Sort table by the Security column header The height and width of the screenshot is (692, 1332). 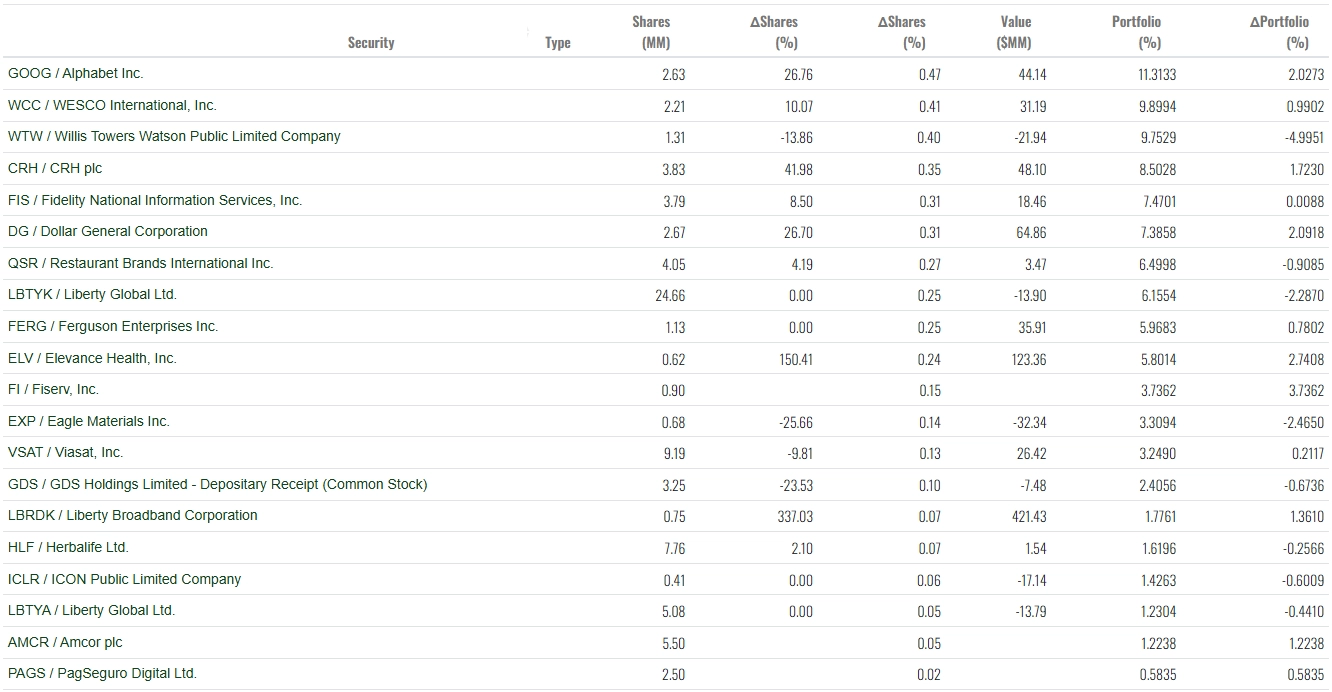pyautogui.click(x=371, y=43)
